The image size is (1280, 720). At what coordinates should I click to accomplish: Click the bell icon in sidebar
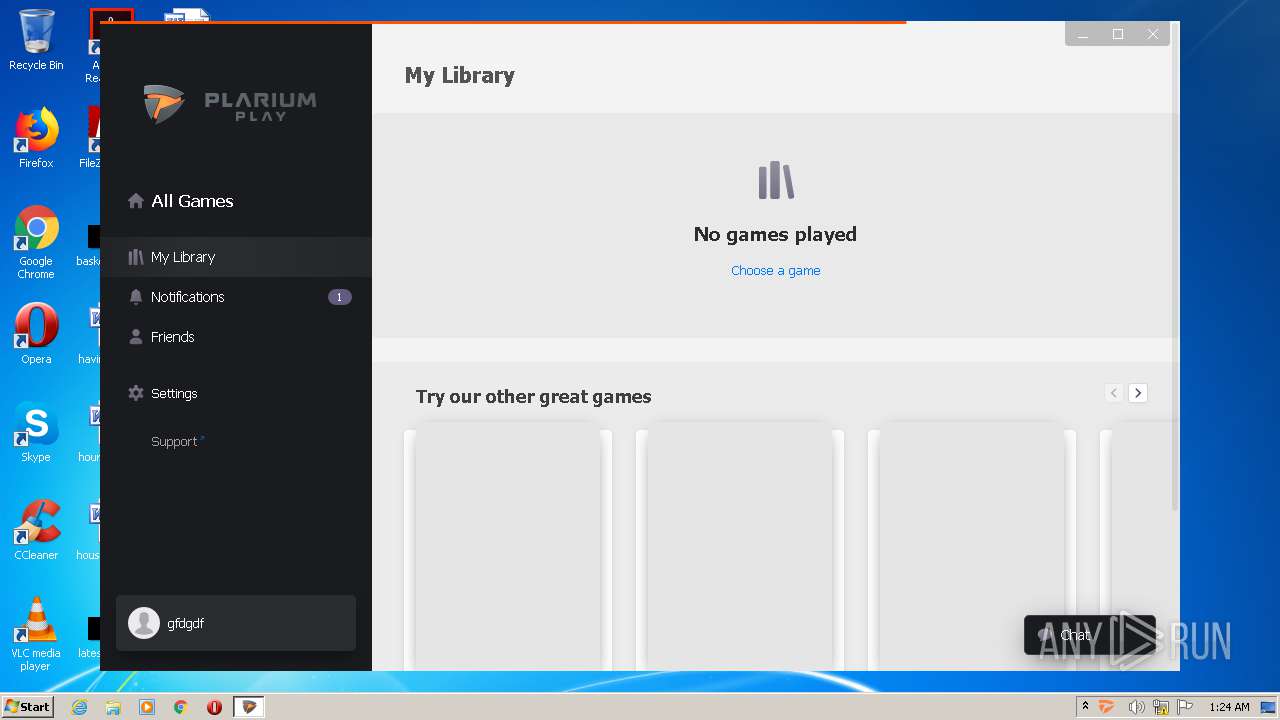click(136, 297)
